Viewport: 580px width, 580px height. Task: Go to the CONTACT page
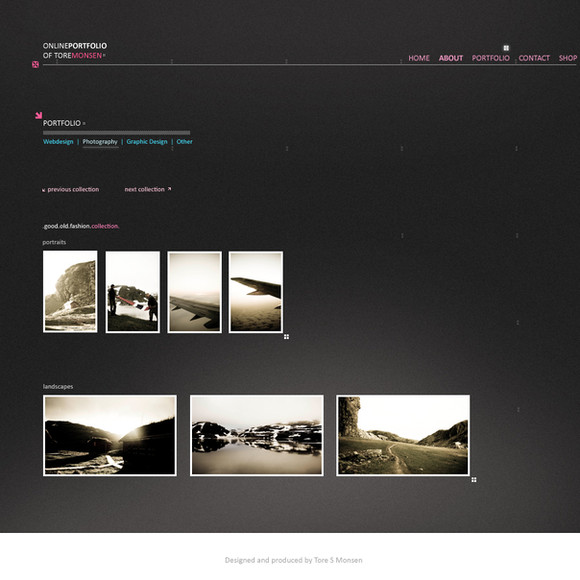[x=534, y=58]
